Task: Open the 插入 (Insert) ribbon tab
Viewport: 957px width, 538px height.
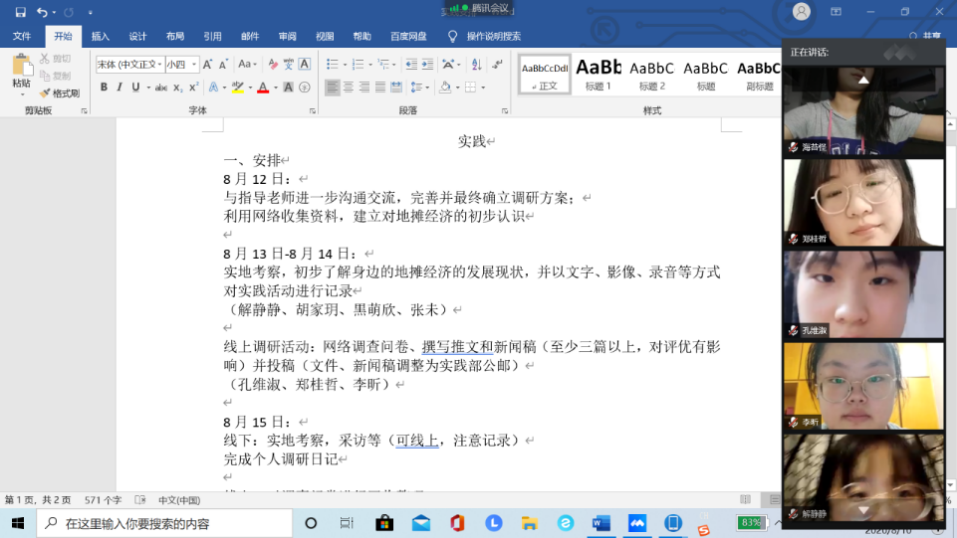Action: click(100, 36)
